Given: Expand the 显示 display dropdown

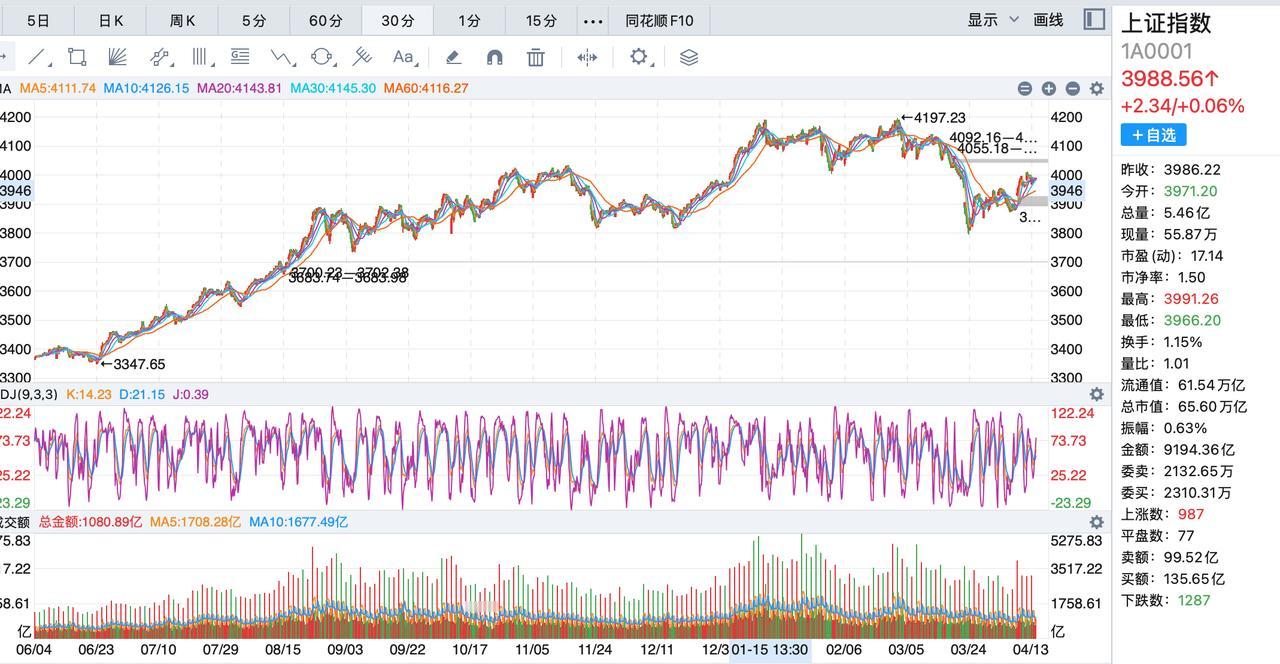Looking at the screenshot, I should pyautogui.click(x=993, y=20).
